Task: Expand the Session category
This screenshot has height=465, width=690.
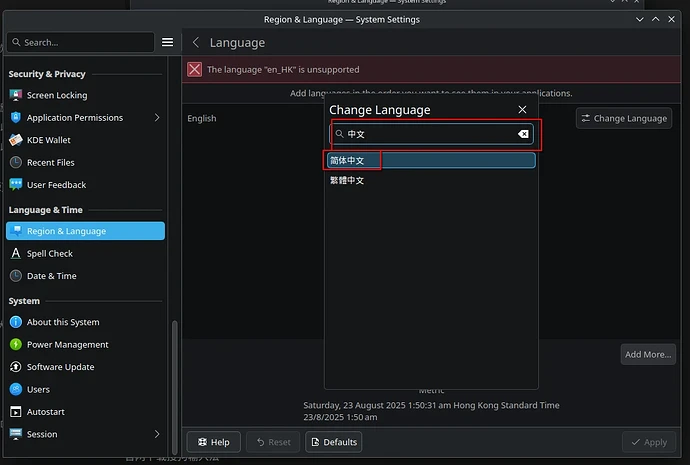Action: (x=157, y=434)
